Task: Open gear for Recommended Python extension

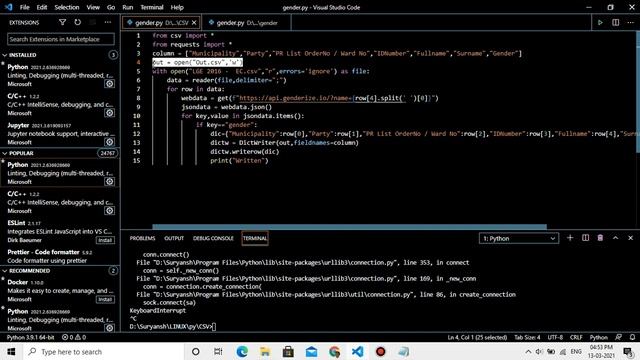Action: point(109,328)
